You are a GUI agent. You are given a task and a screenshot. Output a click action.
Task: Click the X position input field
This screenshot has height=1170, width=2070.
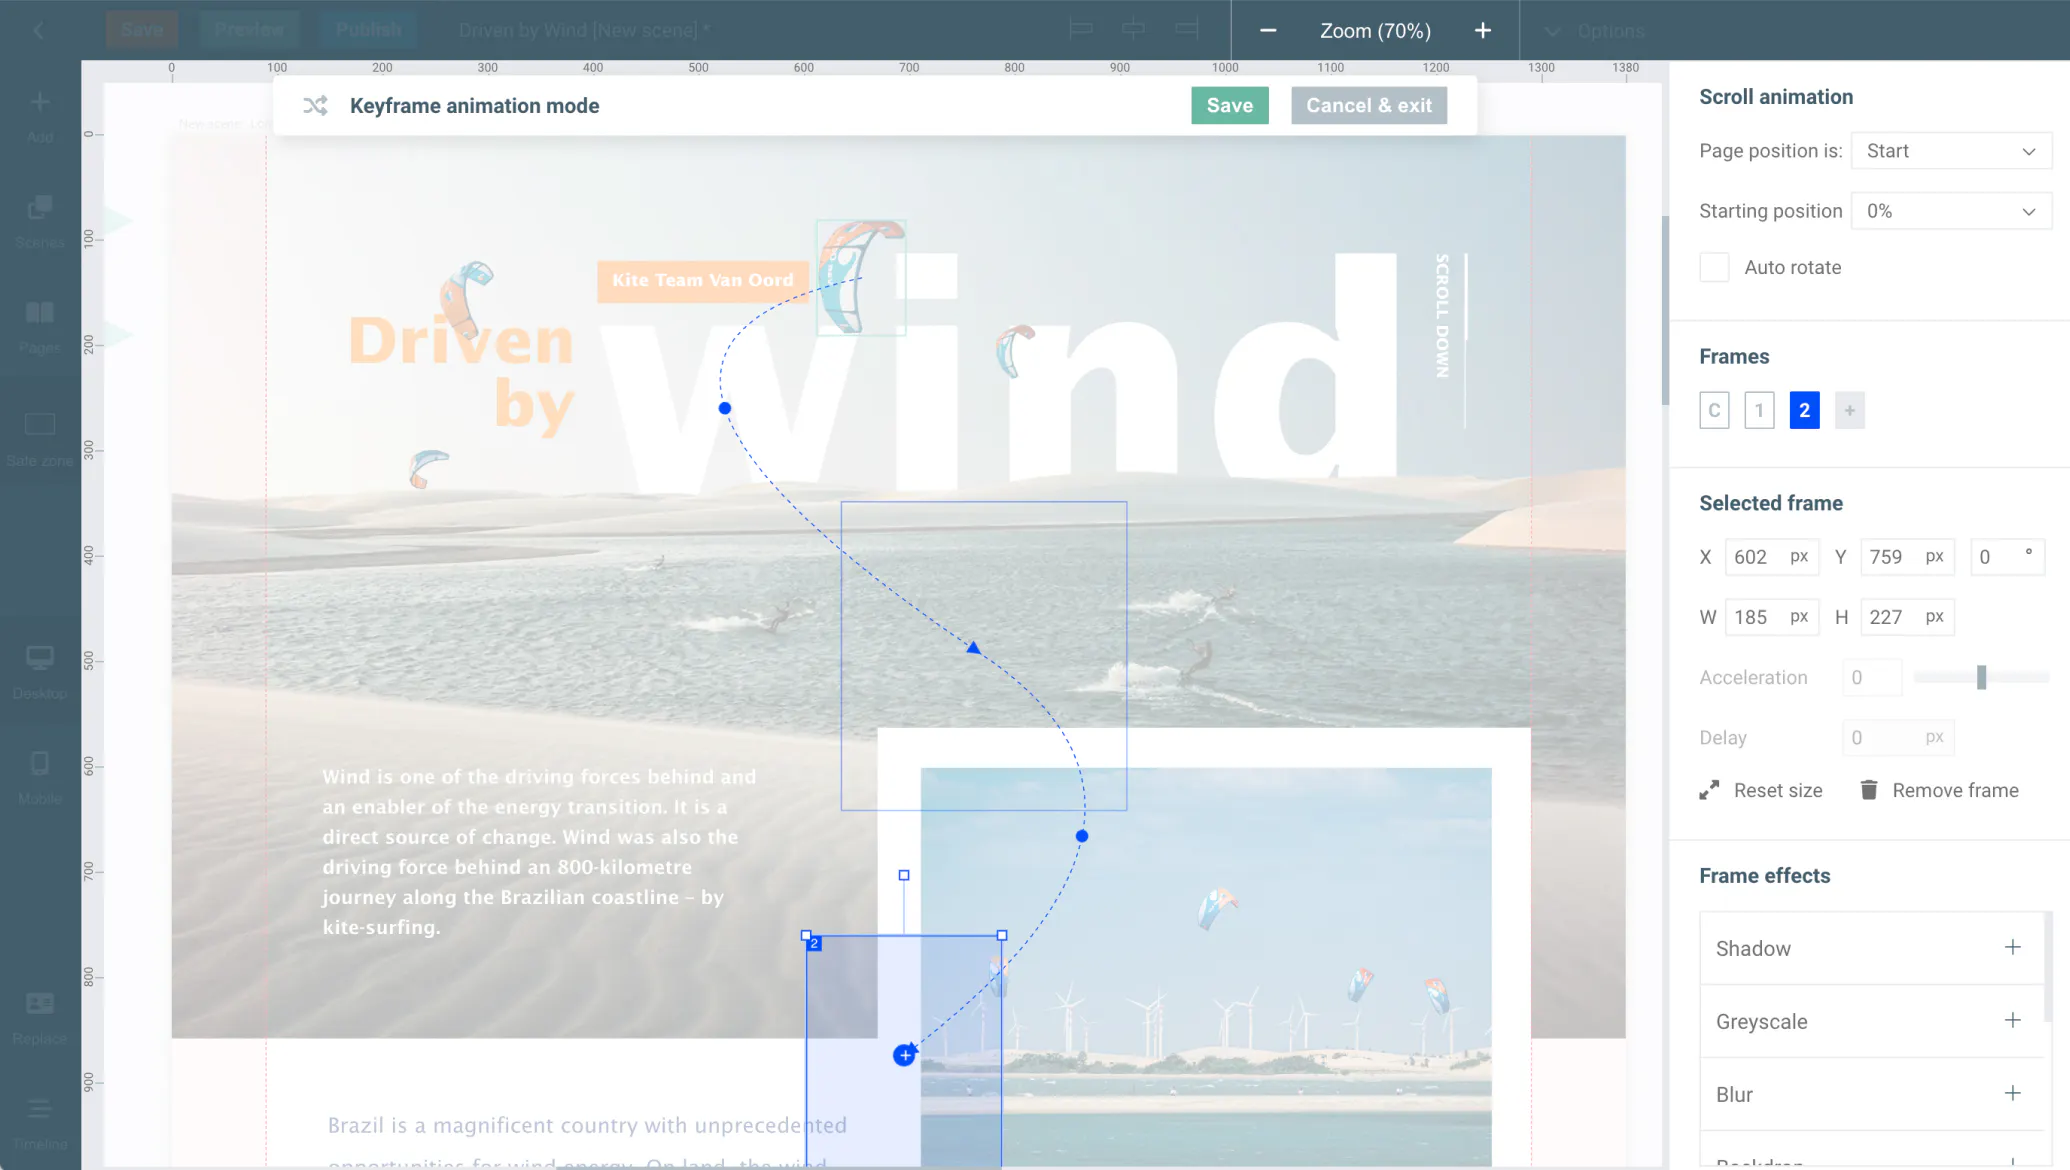[x=1771, y=557]
